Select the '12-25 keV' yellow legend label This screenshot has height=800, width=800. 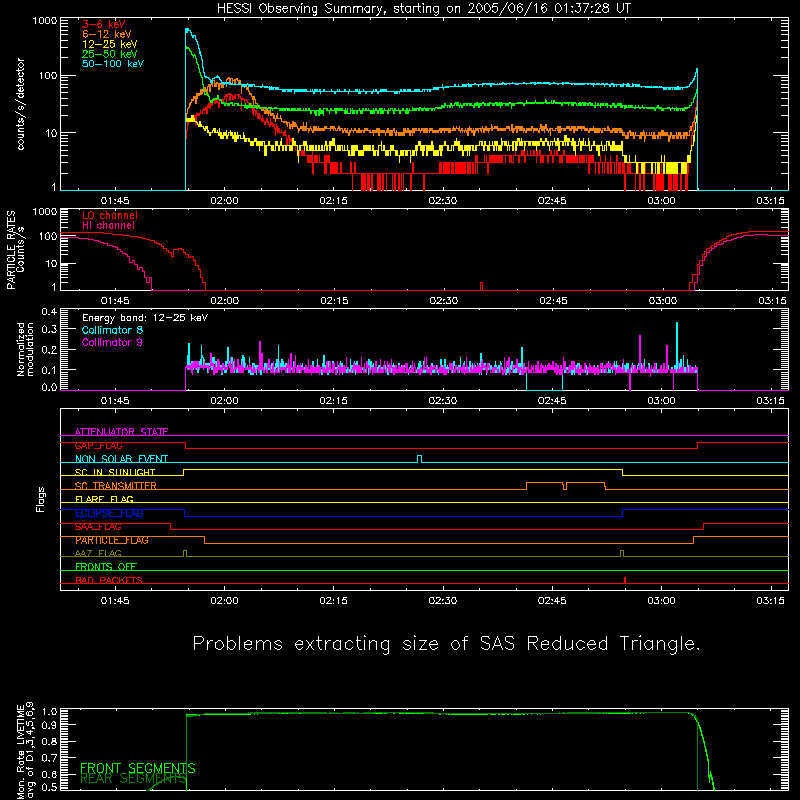pos(109,44)
